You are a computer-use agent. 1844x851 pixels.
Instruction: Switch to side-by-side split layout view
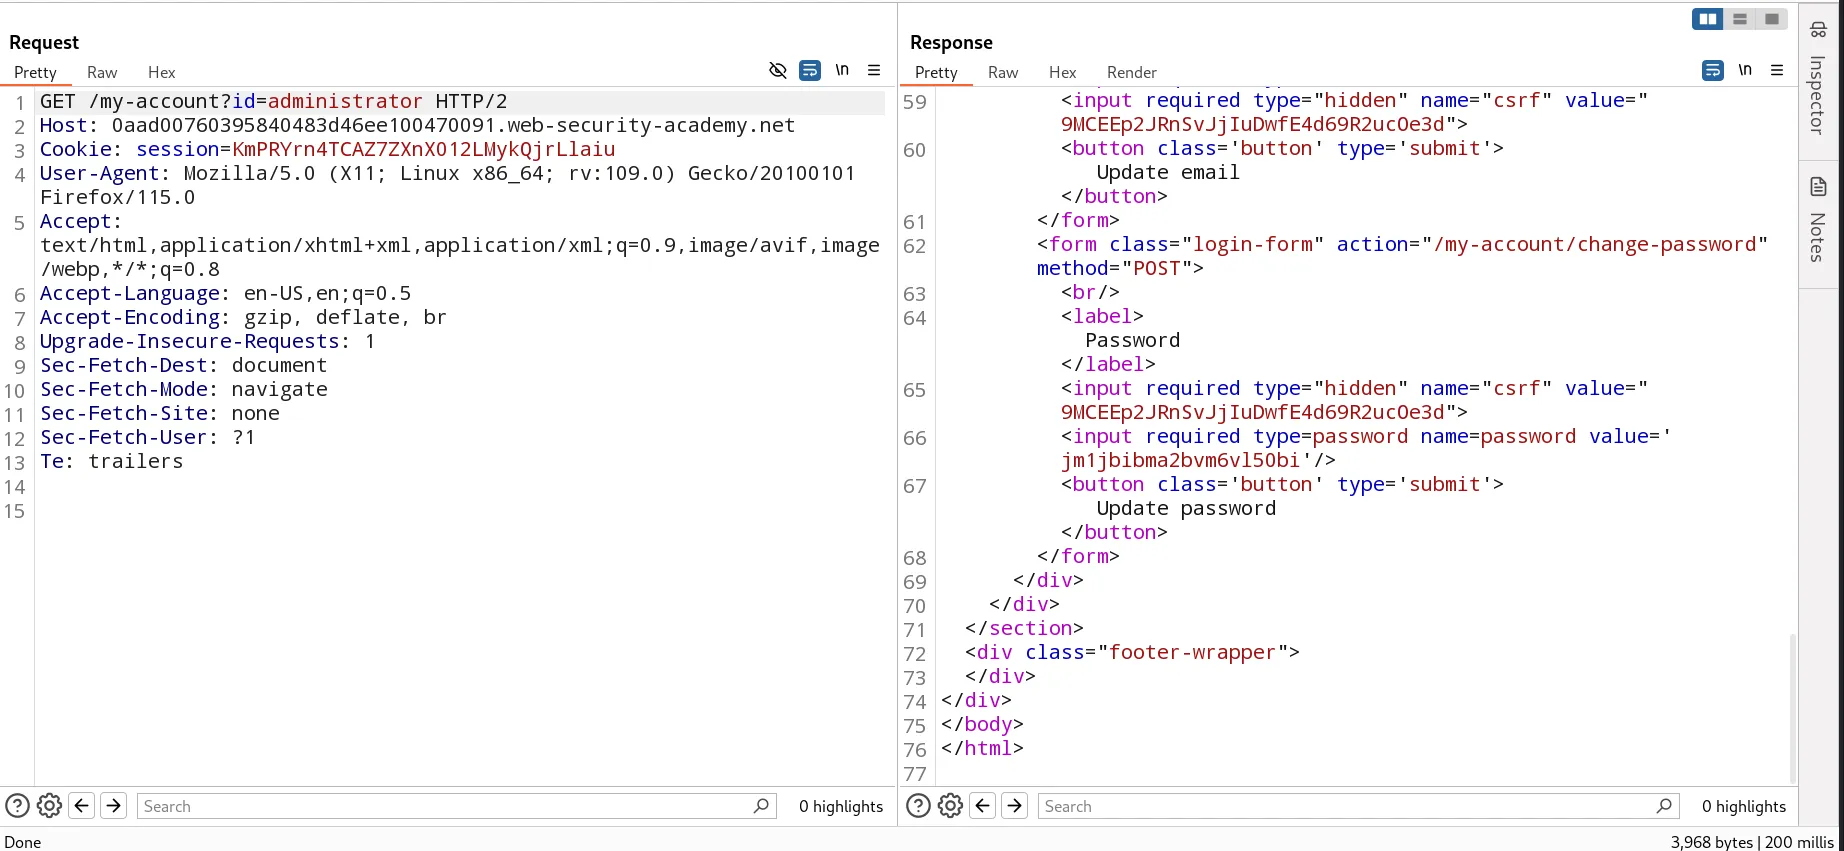[1708, 19]
